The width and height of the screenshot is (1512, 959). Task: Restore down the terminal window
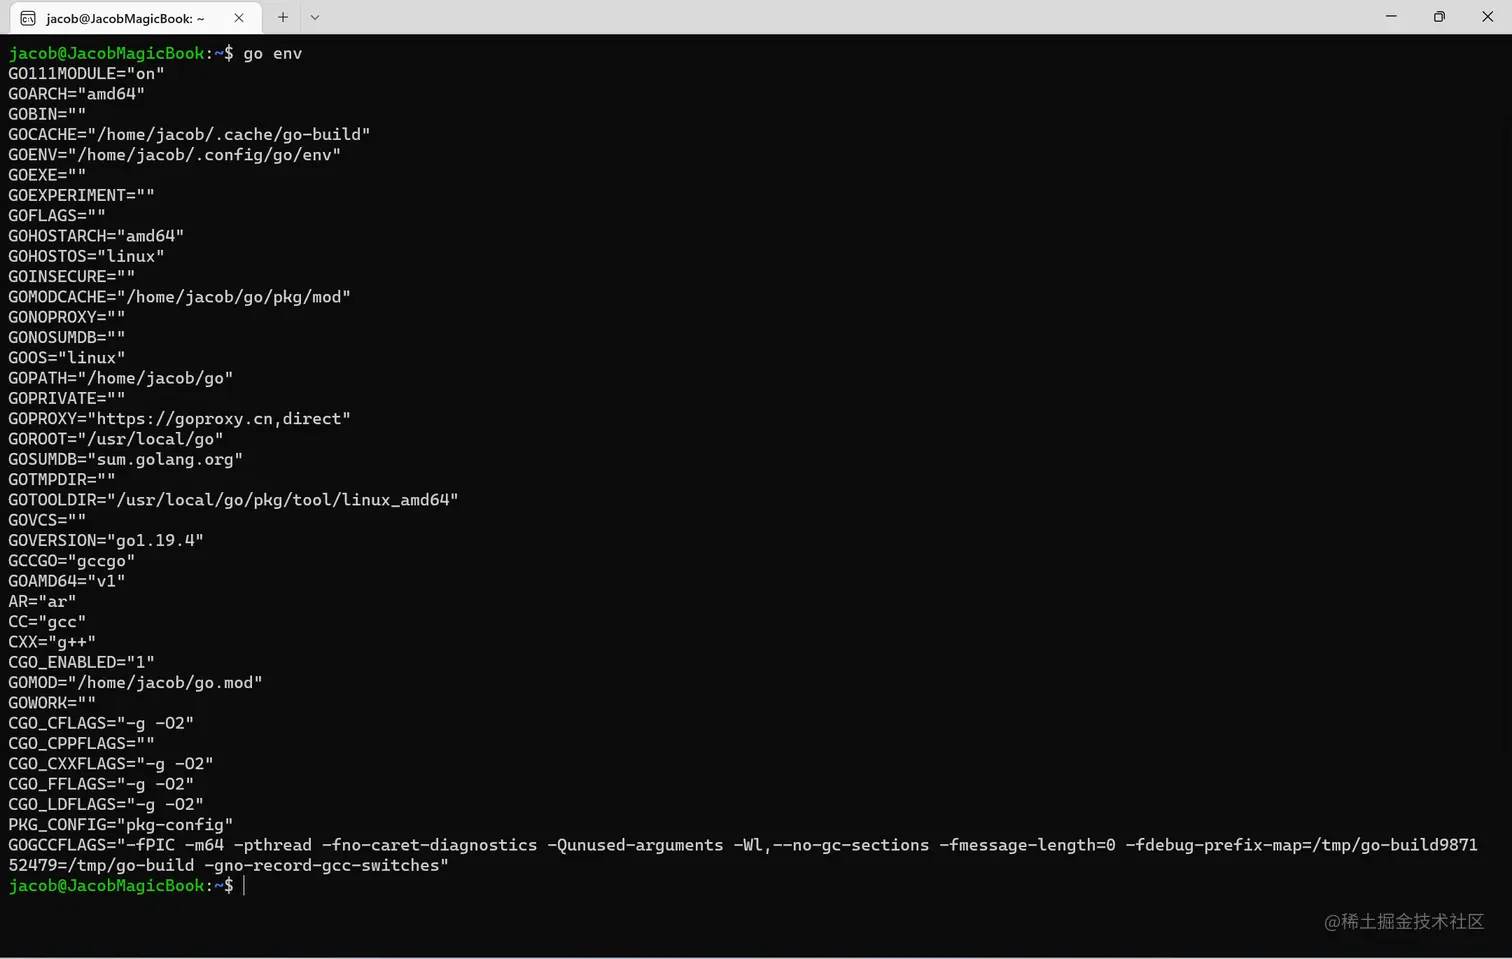coord(1439,17)
